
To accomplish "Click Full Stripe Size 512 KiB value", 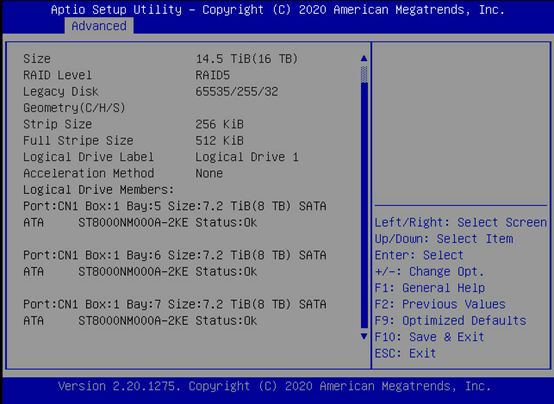I will coord(219,141).
